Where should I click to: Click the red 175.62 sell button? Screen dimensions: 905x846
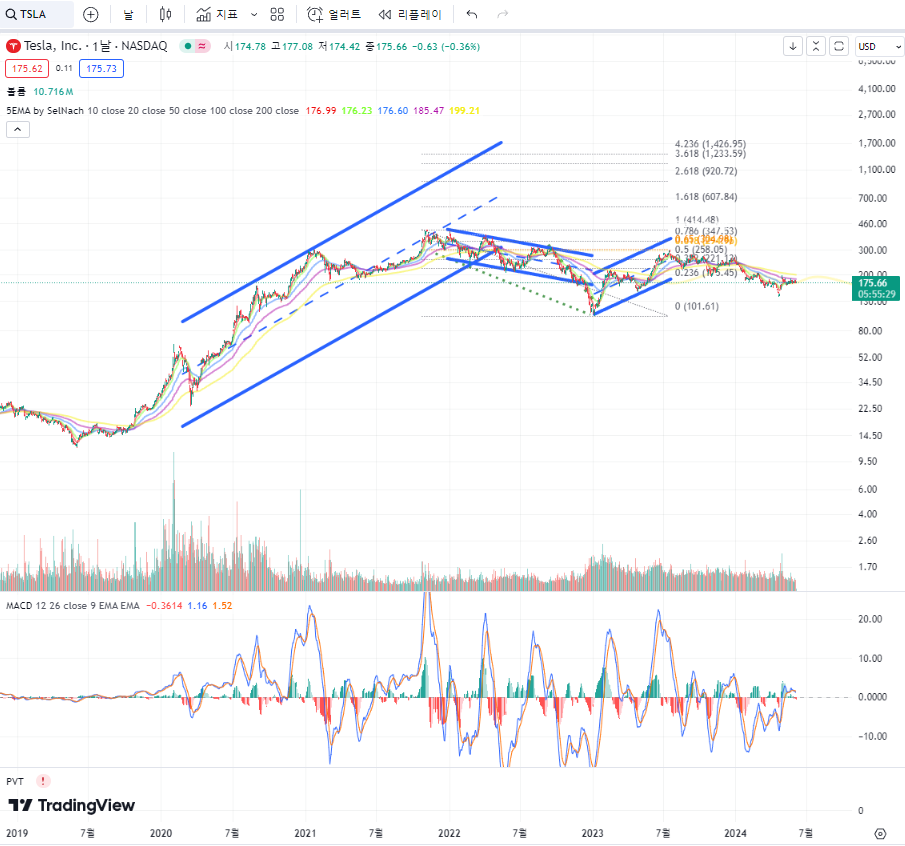coord(27,69)
